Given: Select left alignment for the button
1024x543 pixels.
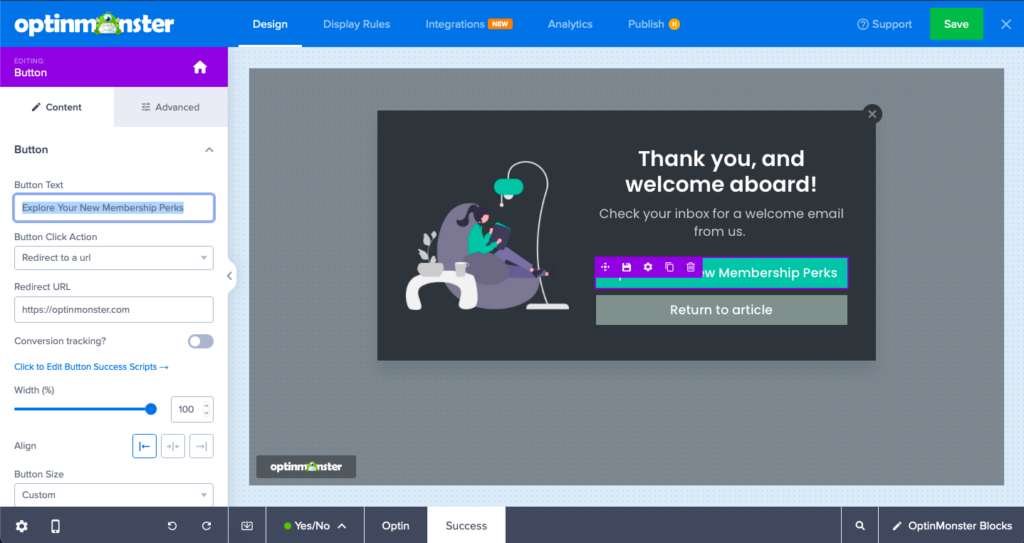Looking at the screenshot, I should tap(144, 446).
